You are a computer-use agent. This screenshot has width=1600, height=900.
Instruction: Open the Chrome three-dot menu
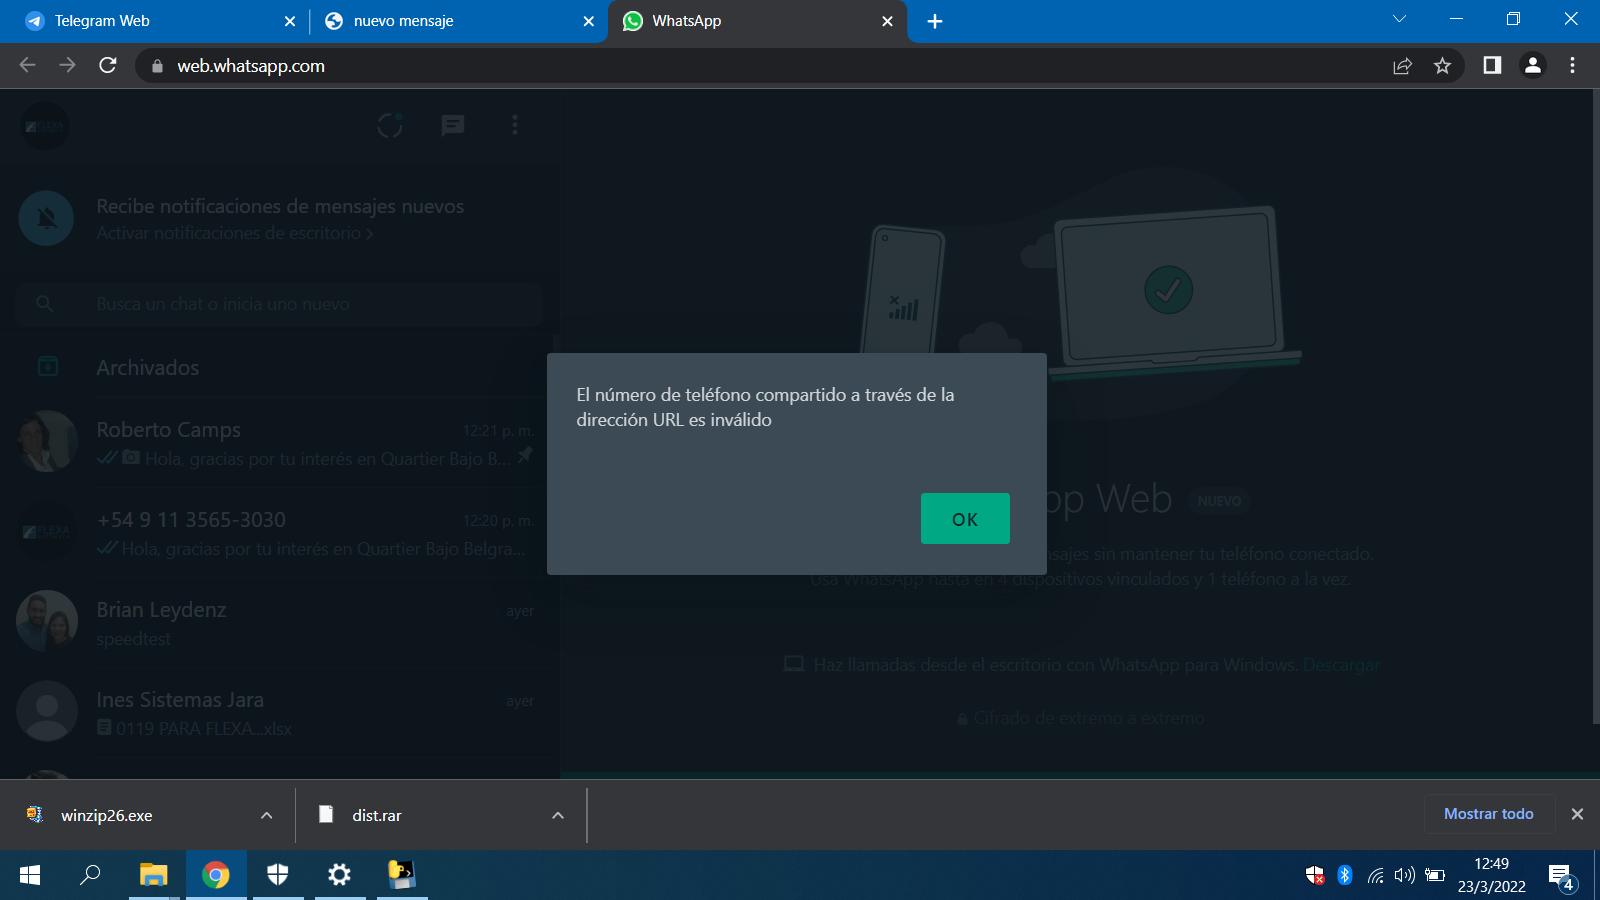coord(1572,65)
